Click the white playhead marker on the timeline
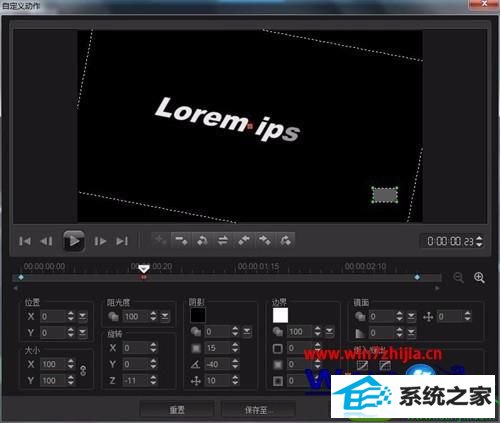 click(x=144, y=269)
